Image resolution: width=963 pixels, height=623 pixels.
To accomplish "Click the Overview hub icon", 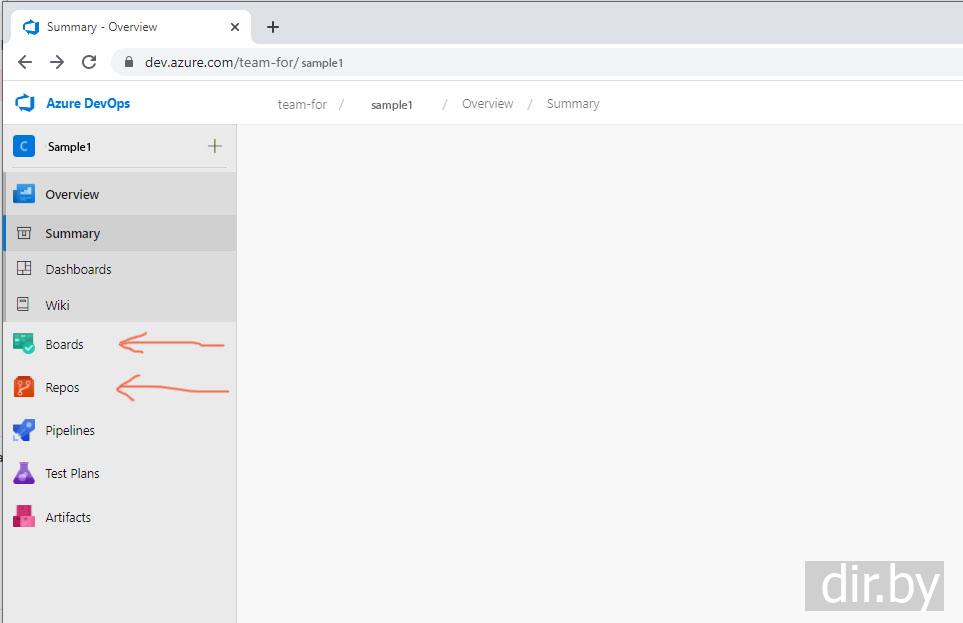I will 24,194.
